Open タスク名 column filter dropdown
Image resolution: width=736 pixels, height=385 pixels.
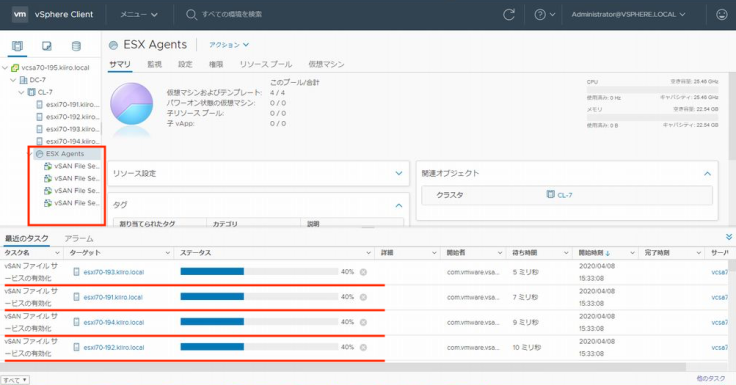(x=57, y=253)
